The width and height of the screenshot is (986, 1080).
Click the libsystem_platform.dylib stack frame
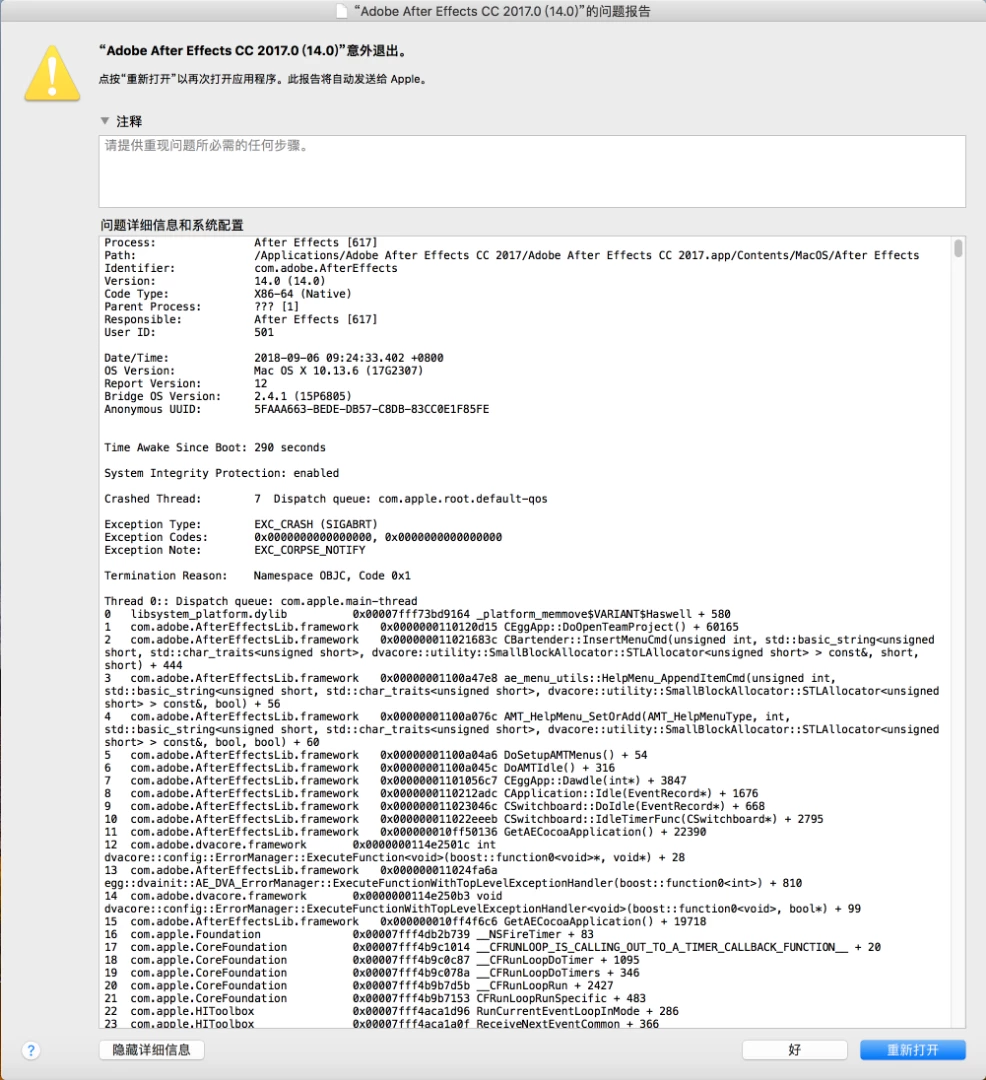(417, 614)
